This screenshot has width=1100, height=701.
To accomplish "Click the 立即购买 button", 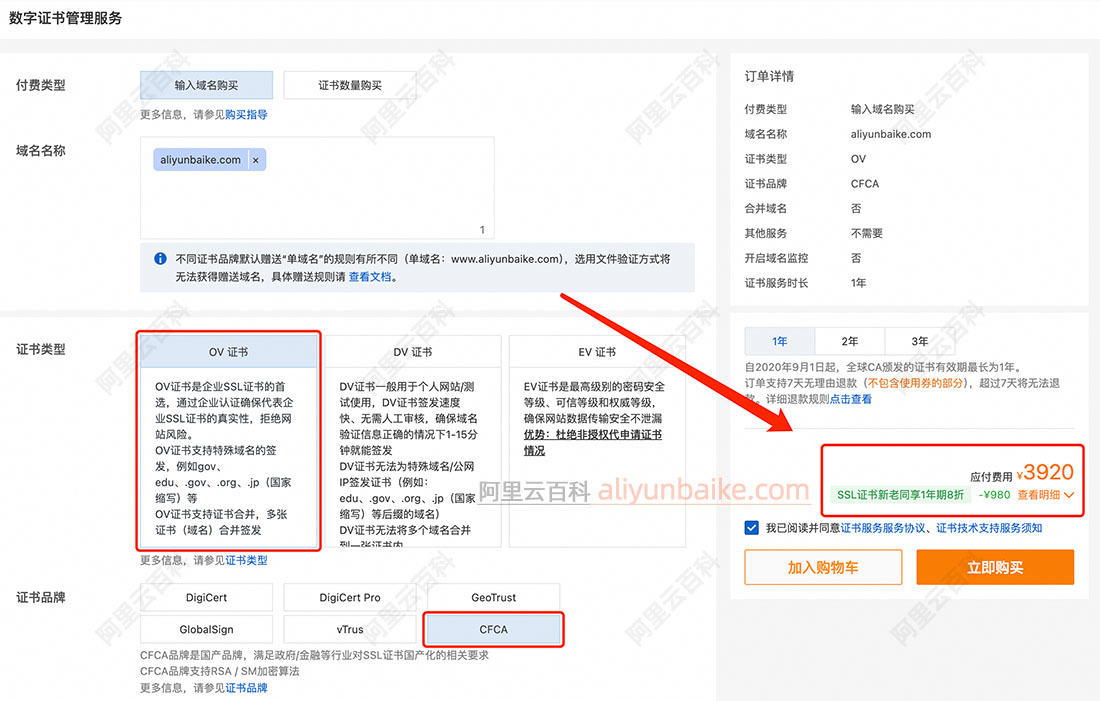I will [x=995, y=567].
